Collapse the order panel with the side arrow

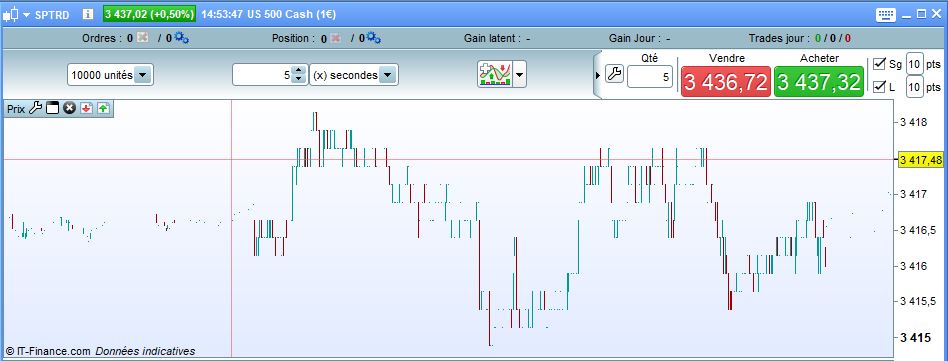[598, 76]
